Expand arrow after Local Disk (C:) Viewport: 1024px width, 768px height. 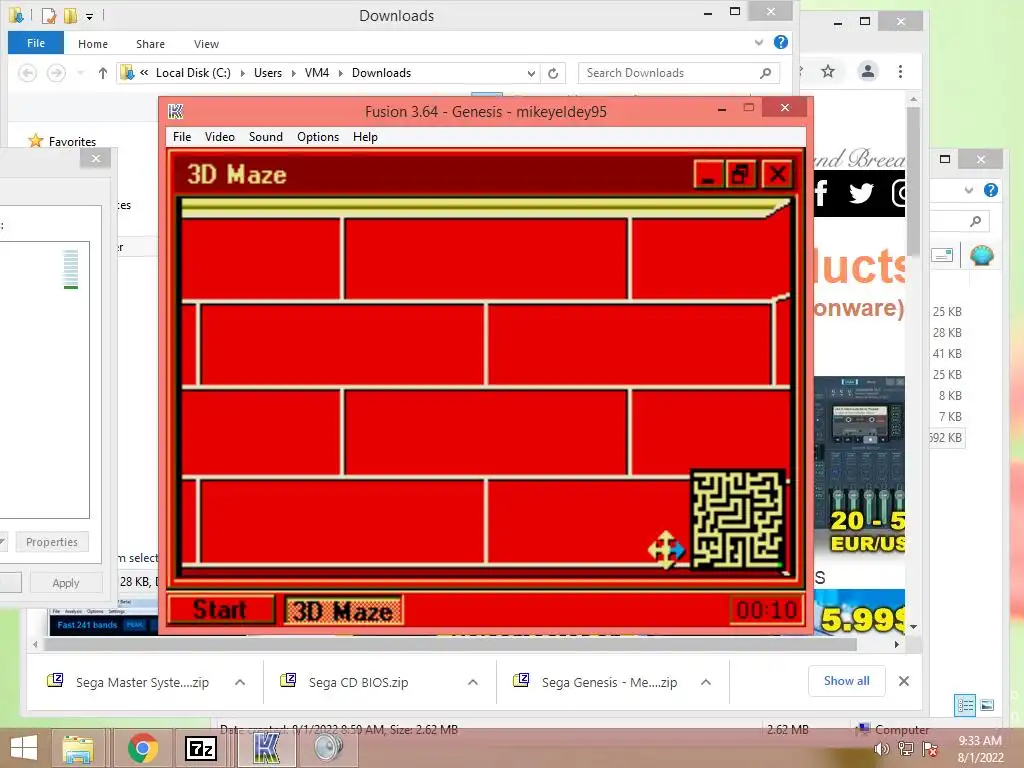coord(242,73)
